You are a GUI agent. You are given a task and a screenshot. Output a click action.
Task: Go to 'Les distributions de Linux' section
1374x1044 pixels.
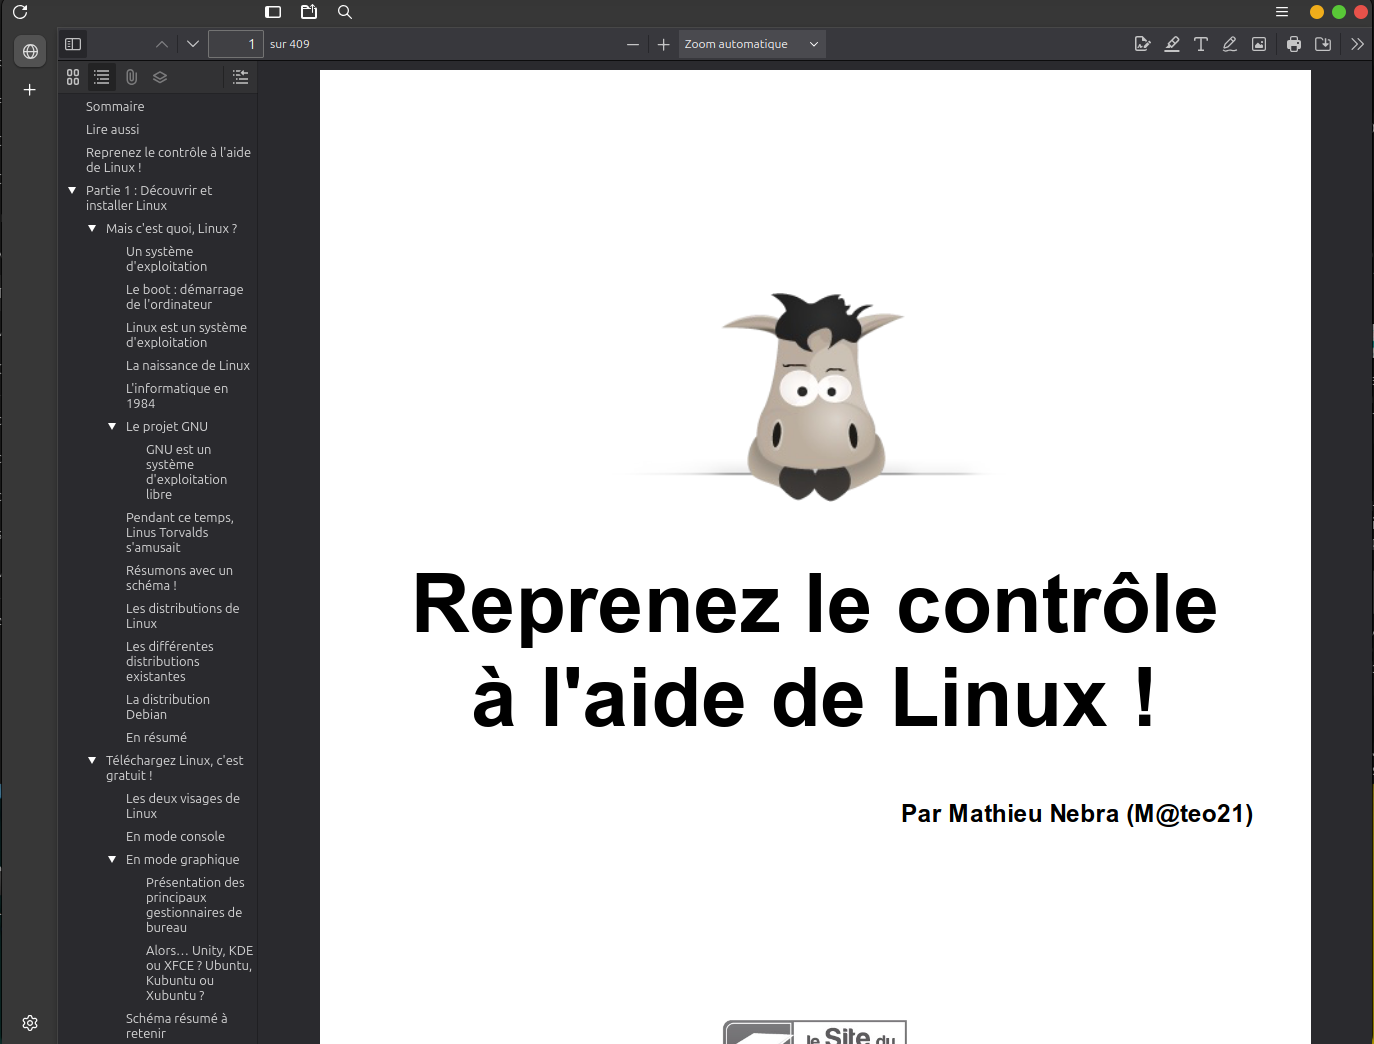[x=182, y=616]
